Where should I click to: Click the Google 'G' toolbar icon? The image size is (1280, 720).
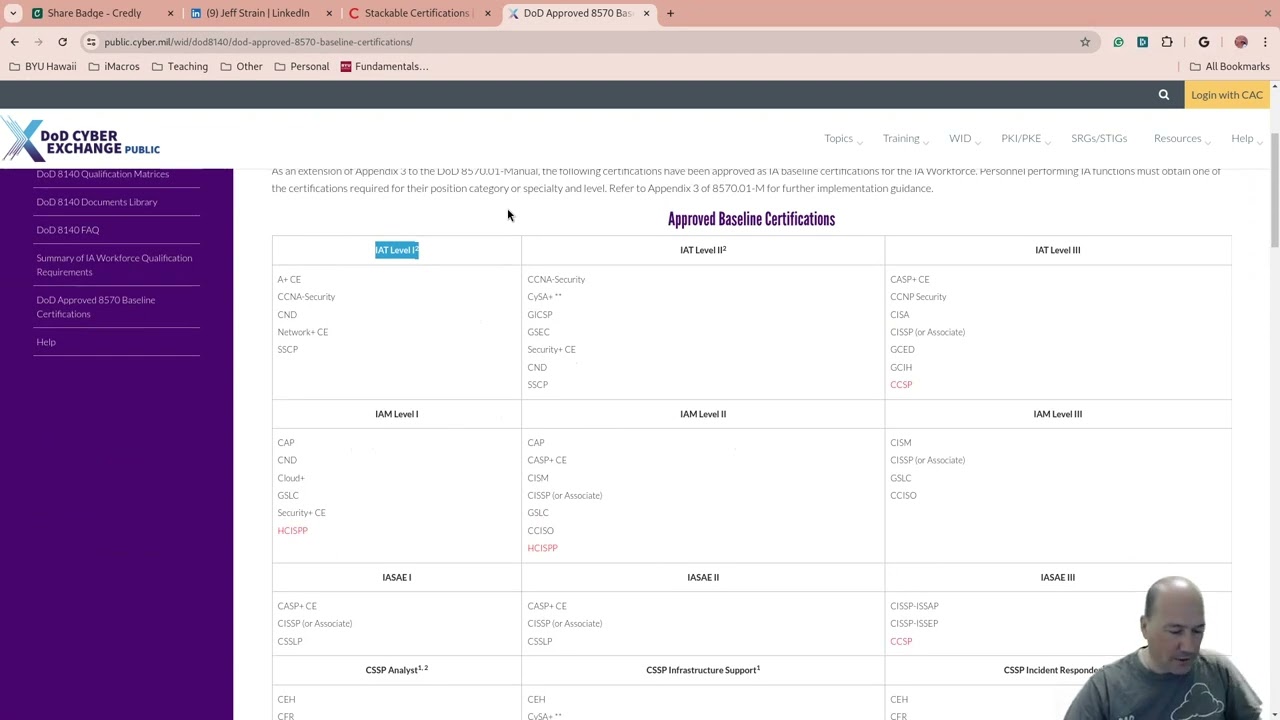pos(1204,42)
